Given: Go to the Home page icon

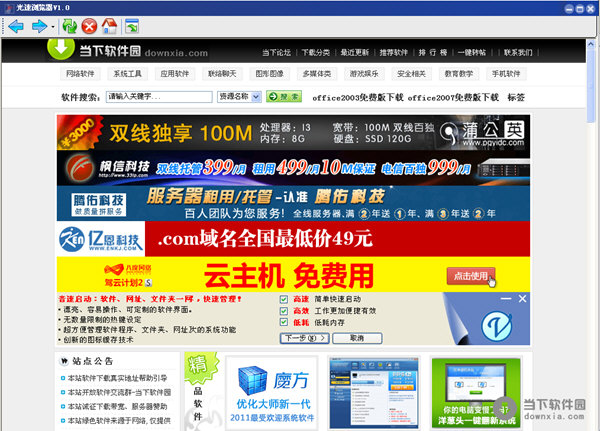Looking at the screenshot, I should click(x=110, y=25).
